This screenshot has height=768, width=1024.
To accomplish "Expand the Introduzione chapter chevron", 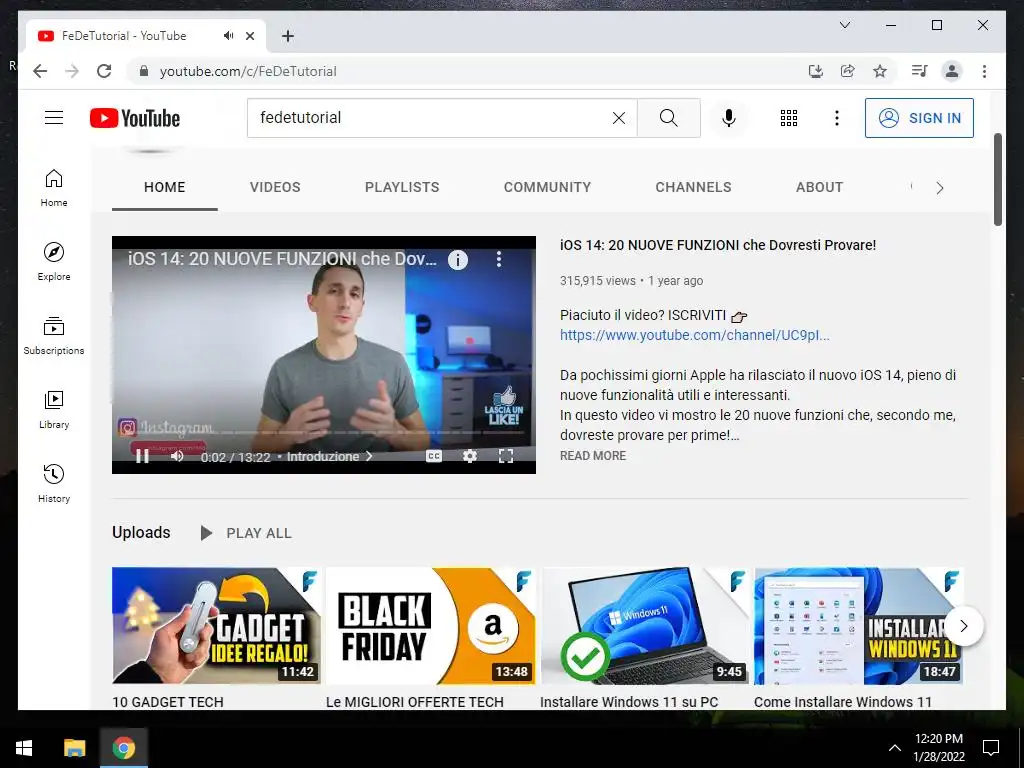I will point(369,456).
